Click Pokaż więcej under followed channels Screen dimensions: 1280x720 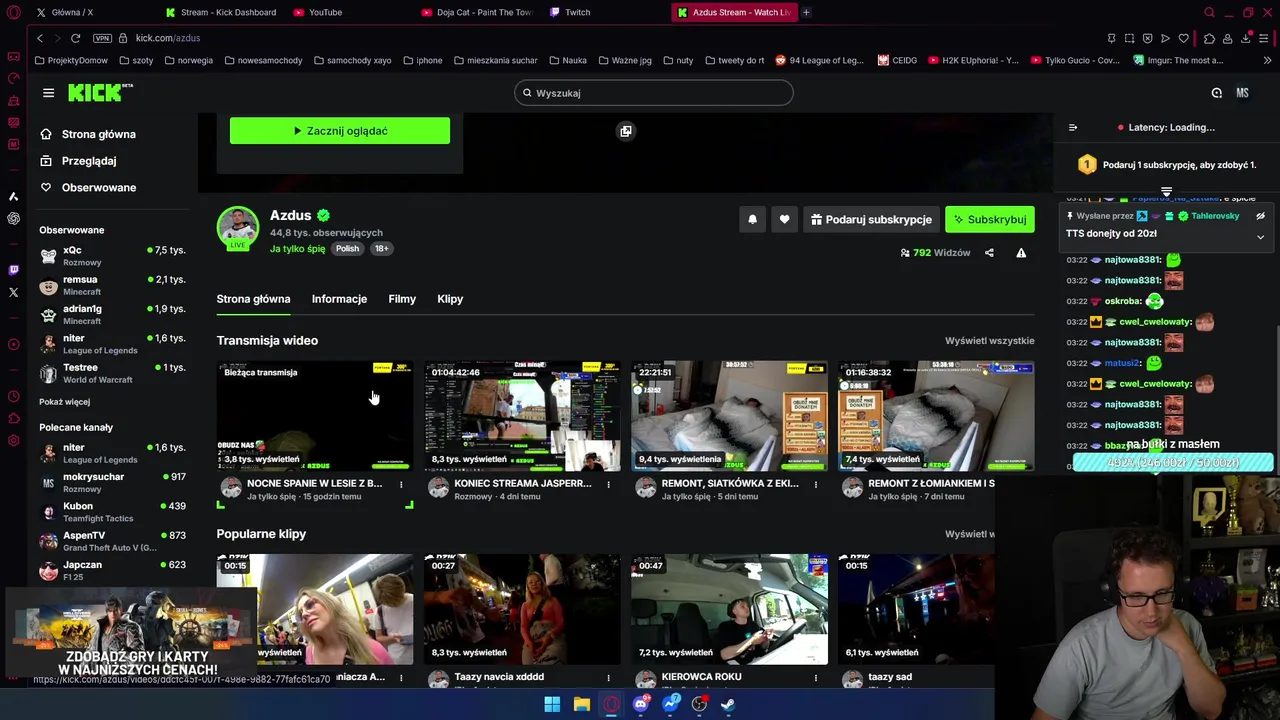(64, 402)
